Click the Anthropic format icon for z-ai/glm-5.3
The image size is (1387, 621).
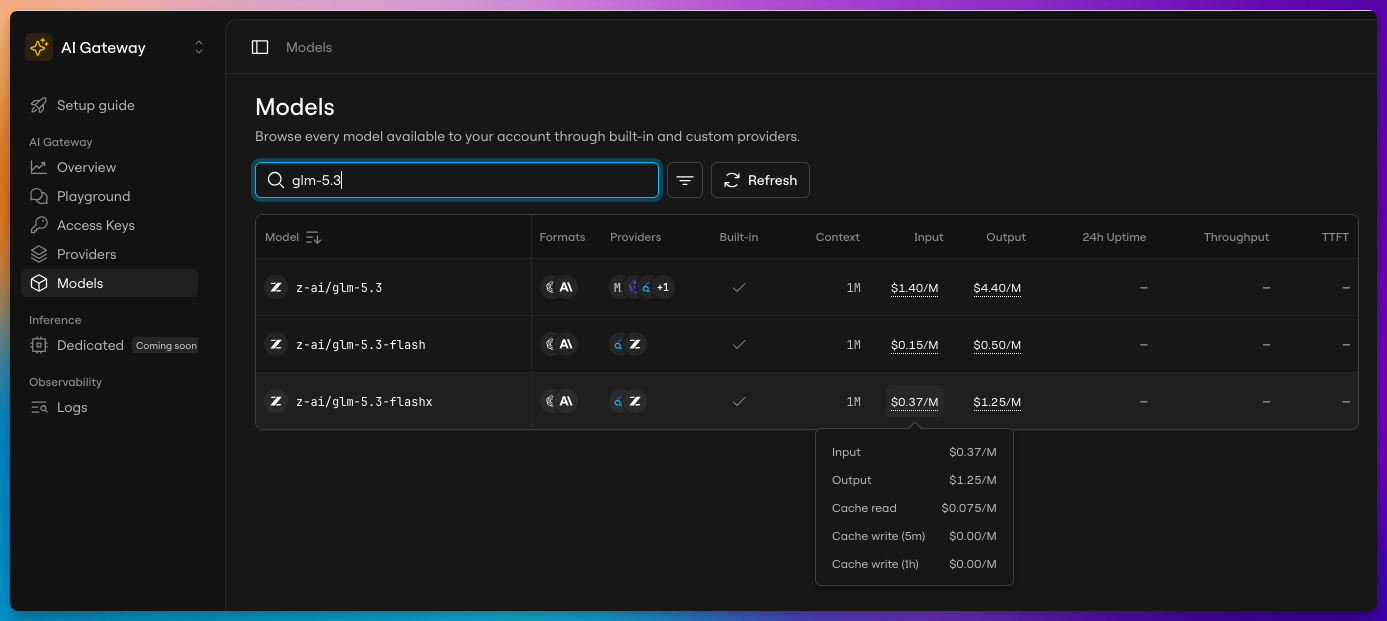click(x=566, y=288)
